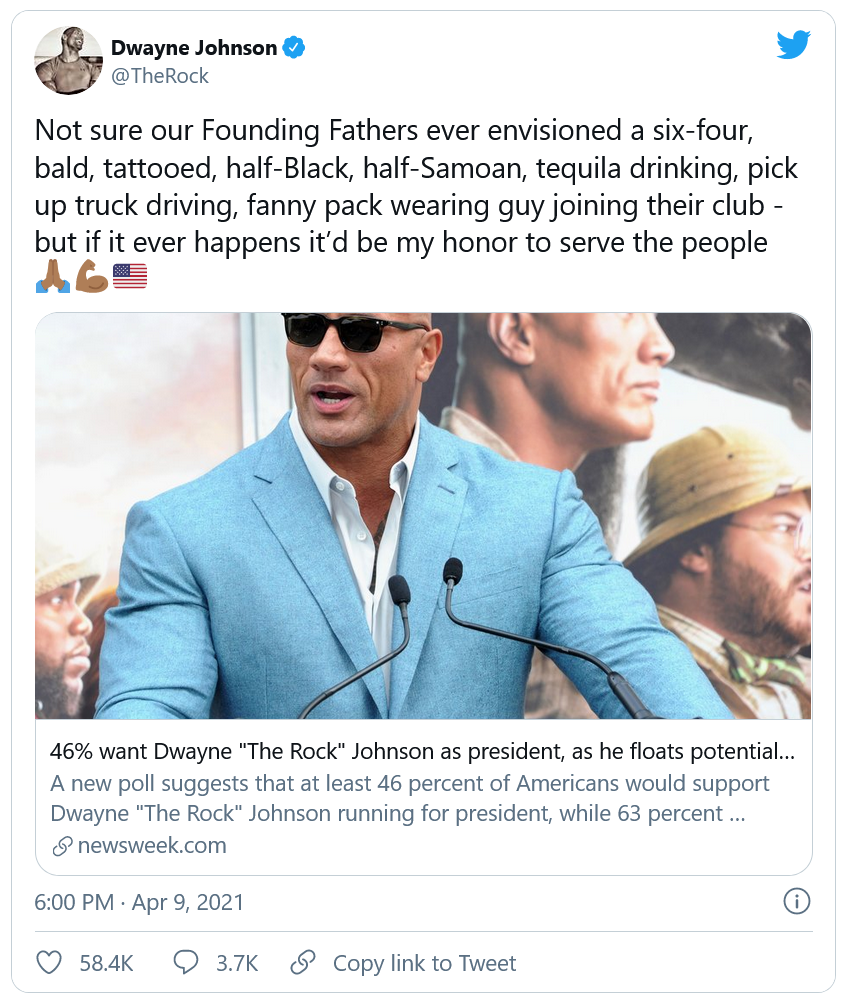Open the tweet info circle icon
This screenshot has height=1002, width=843.
[x=796, y=901]
